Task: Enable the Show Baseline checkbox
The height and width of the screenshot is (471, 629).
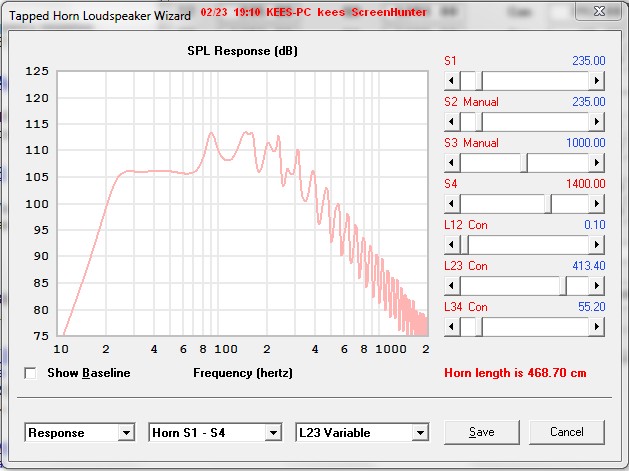Action: coord(30,374)
